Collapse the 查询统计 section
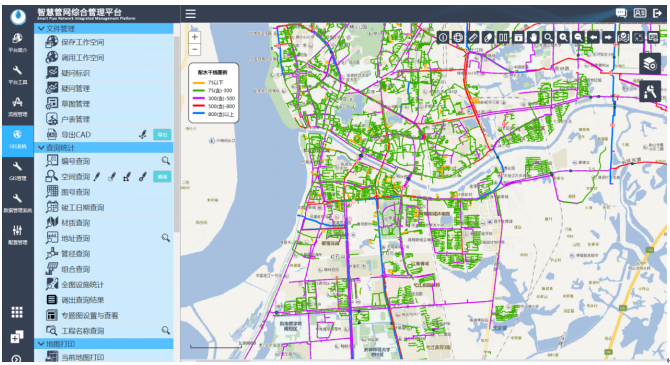This screenshot has width=670, height=365. (x=104, y=147)
